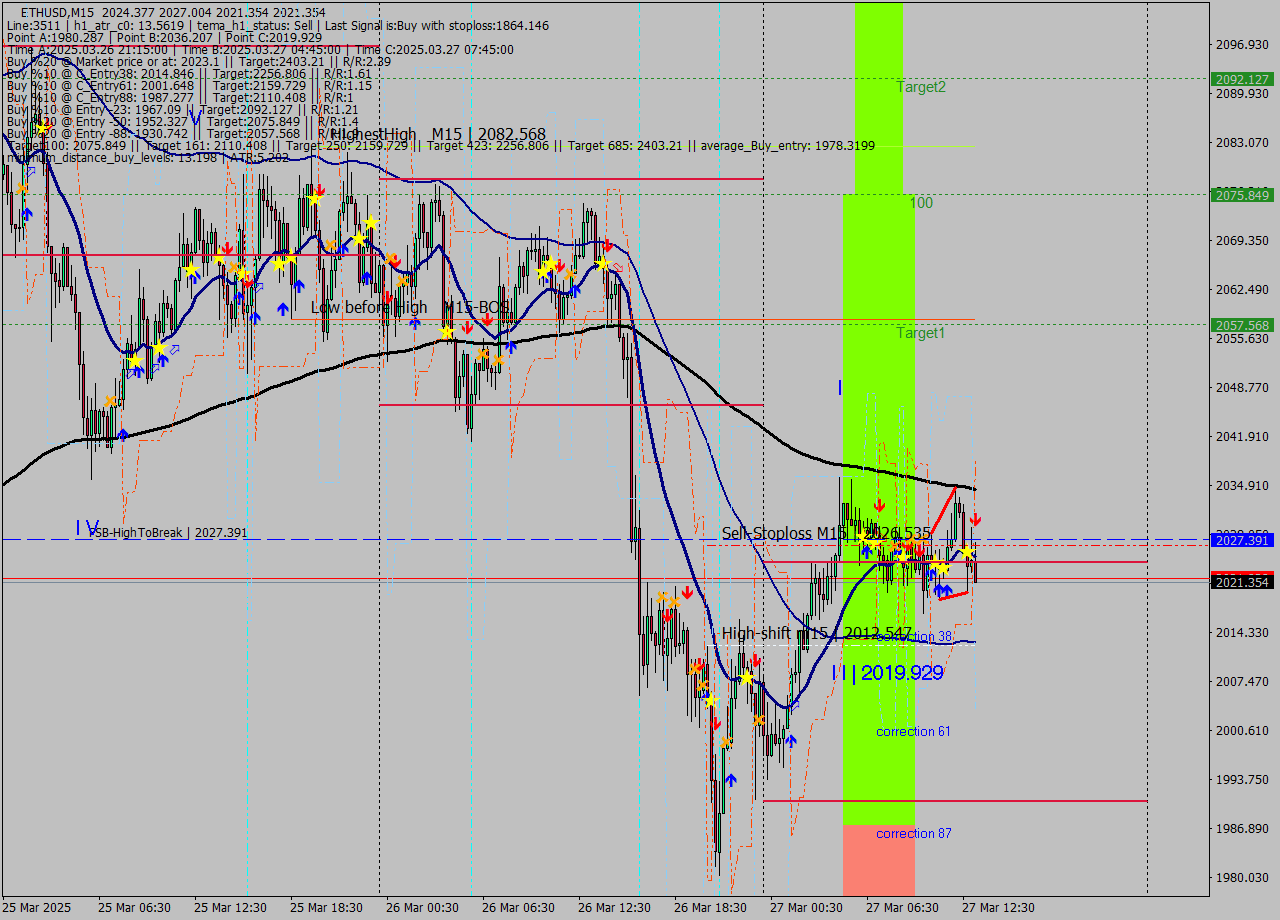Image resolution: width=1280 pixels, height=920 pixels.
Task: Click the Target2 label in green zone
Action: click(921, 87)
